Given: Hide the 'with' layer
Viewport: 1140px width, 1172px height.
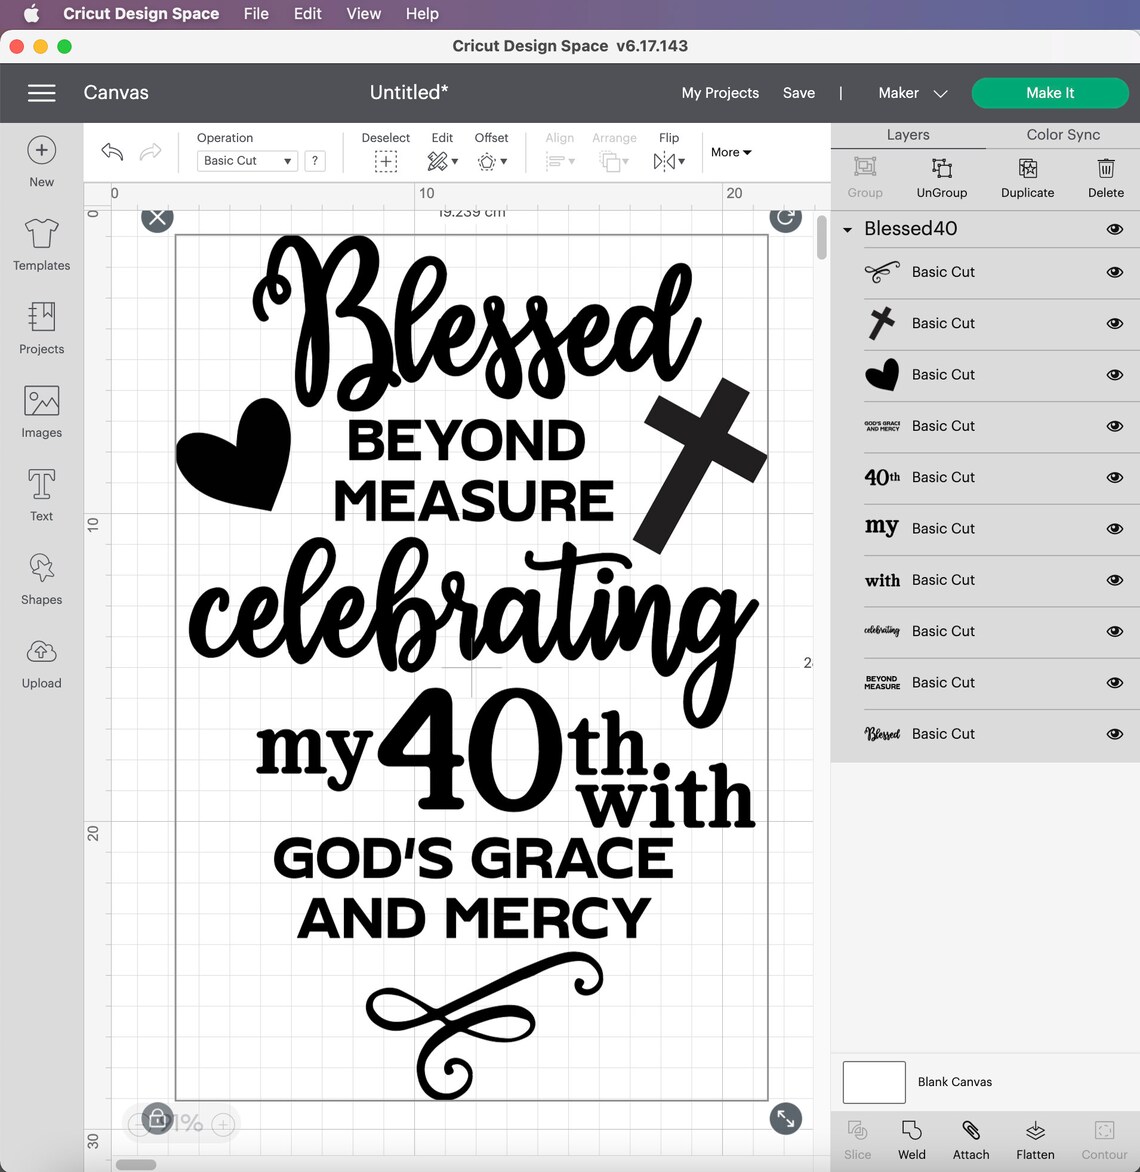Looking at the screenshot, I should 1114,580.
